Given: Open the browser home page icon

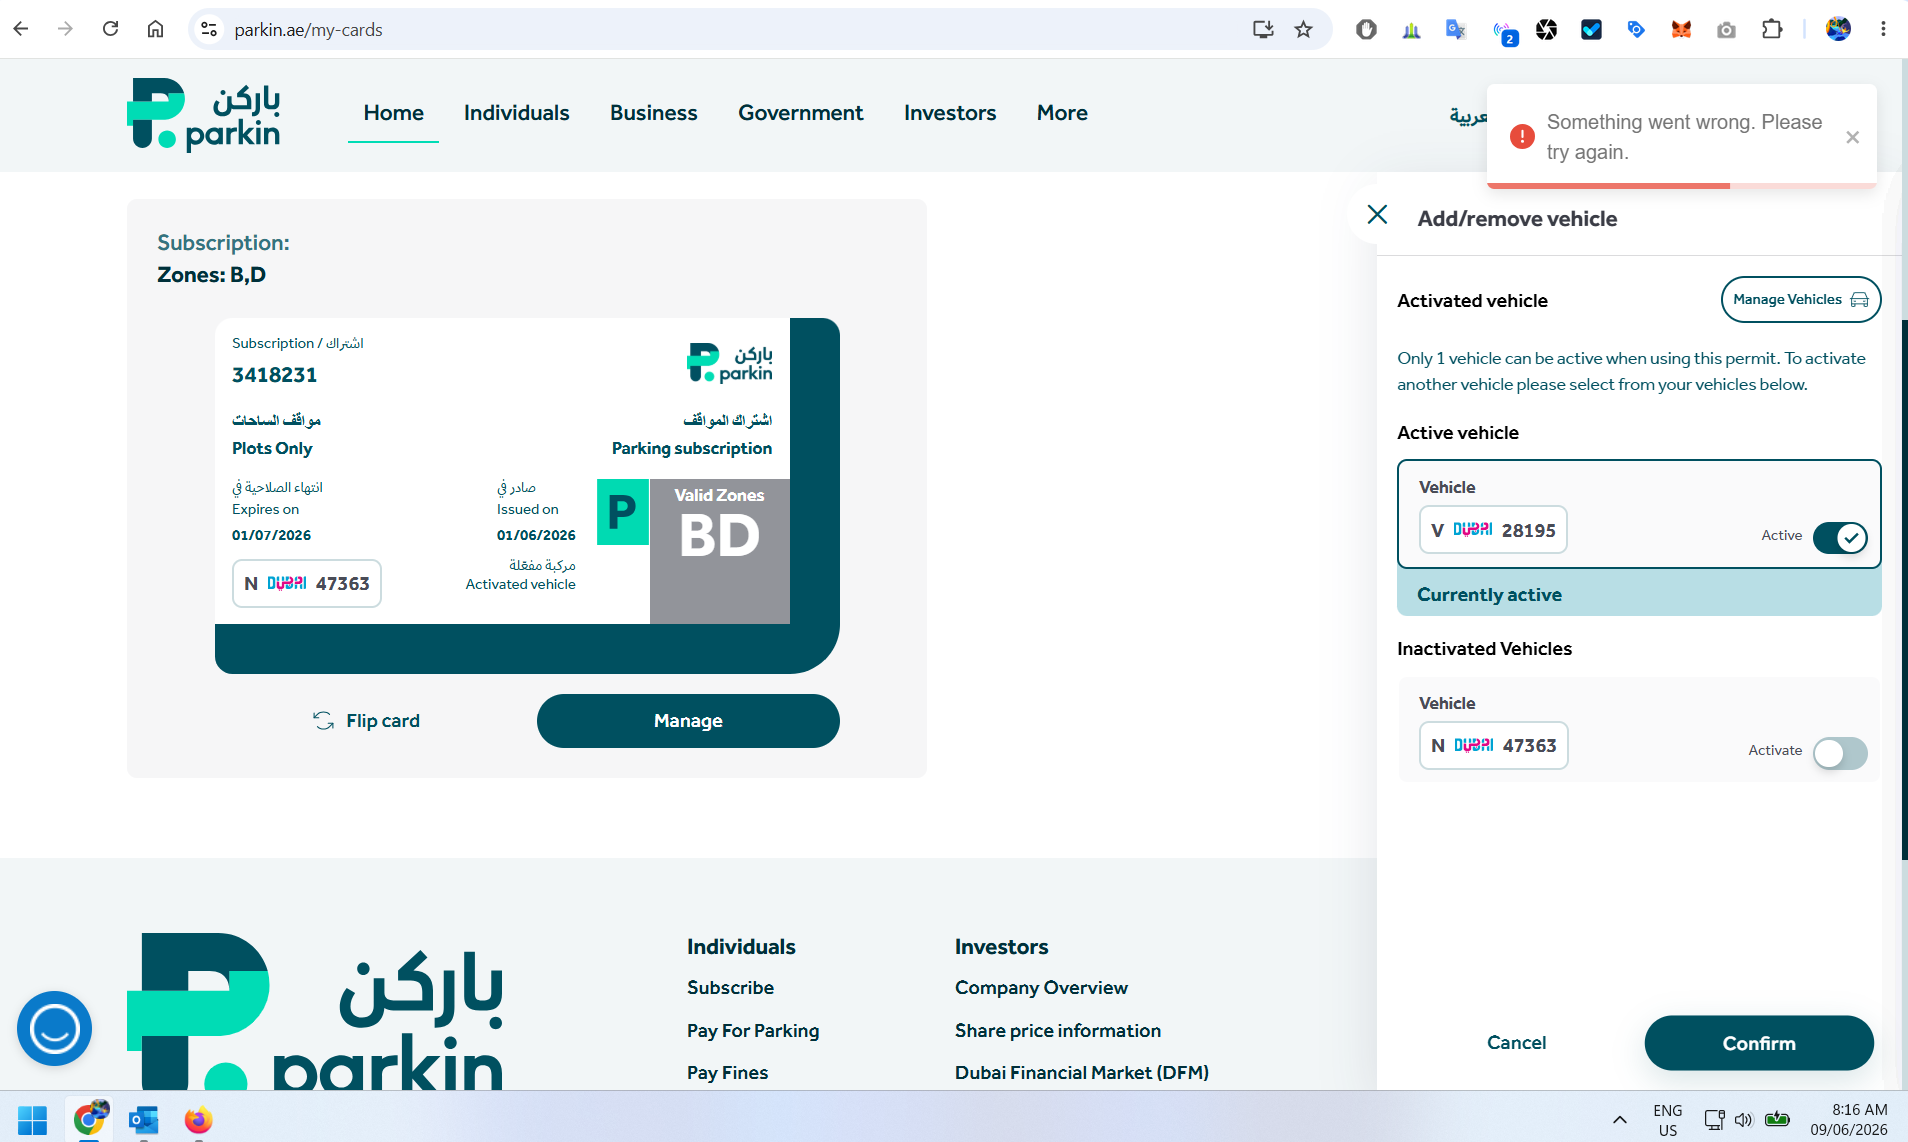Looking at the screenshot, I should coord(155,29).
